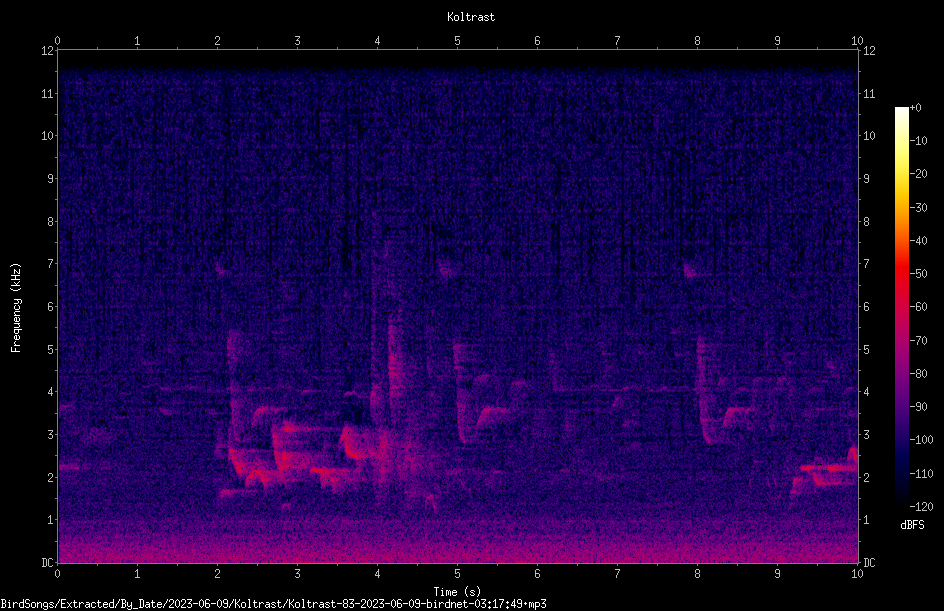Click the -100 label on the color scale
Viewport: 944px width, 611px height.
pyautogui.click(x=921, y=440)
